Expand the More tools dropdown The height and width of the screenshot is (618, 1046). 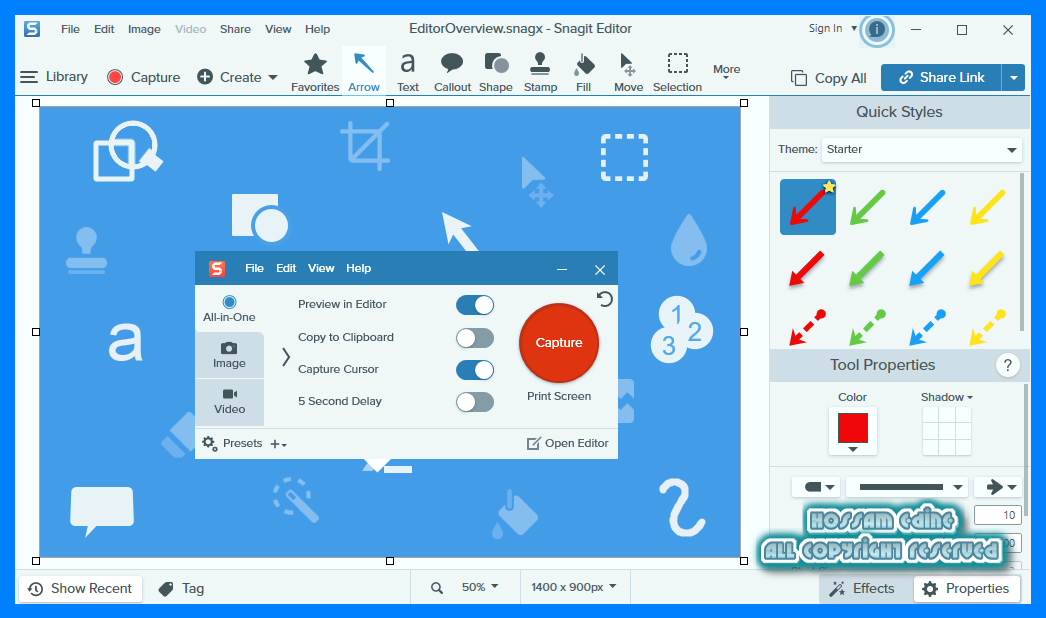coord(726,71)
